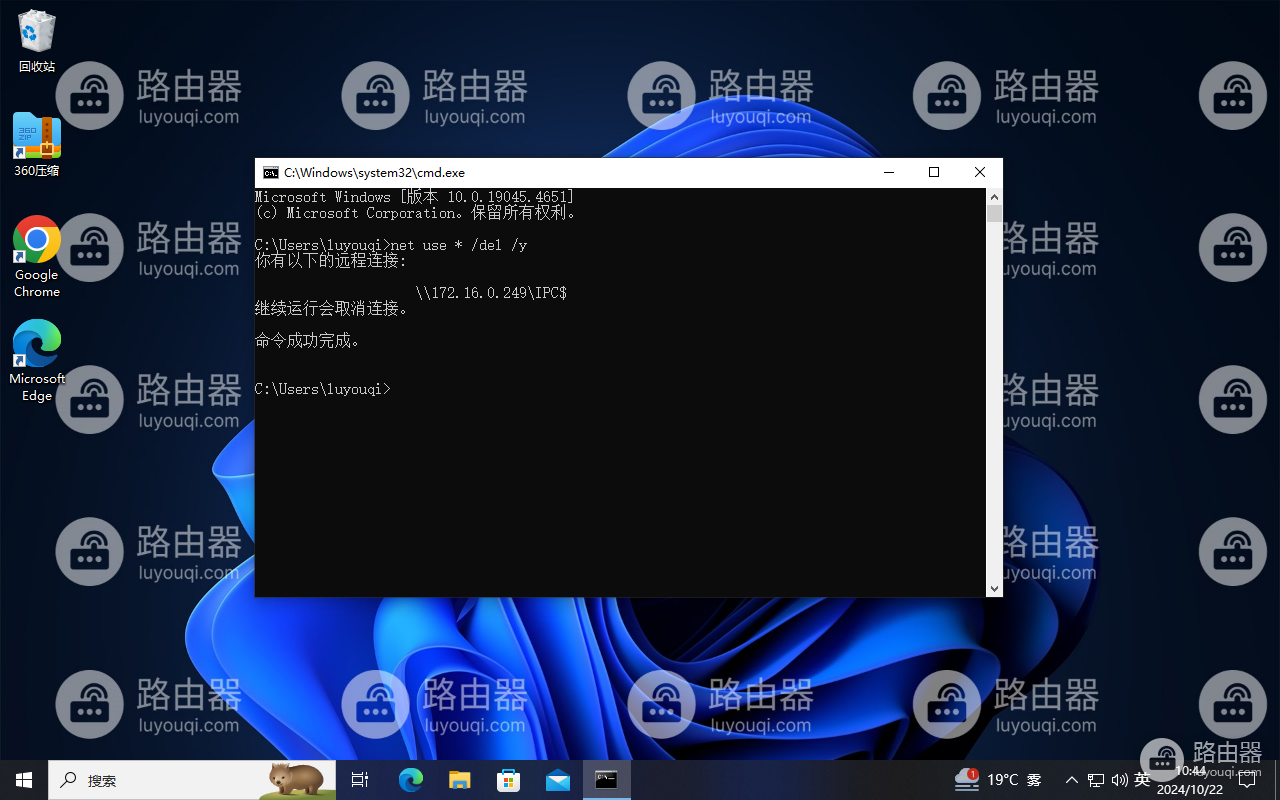Click the taskbar clock showing 2024/10/22
Screen dimensions: 1280x800
pyautogui.click(x=1190, y=780)
